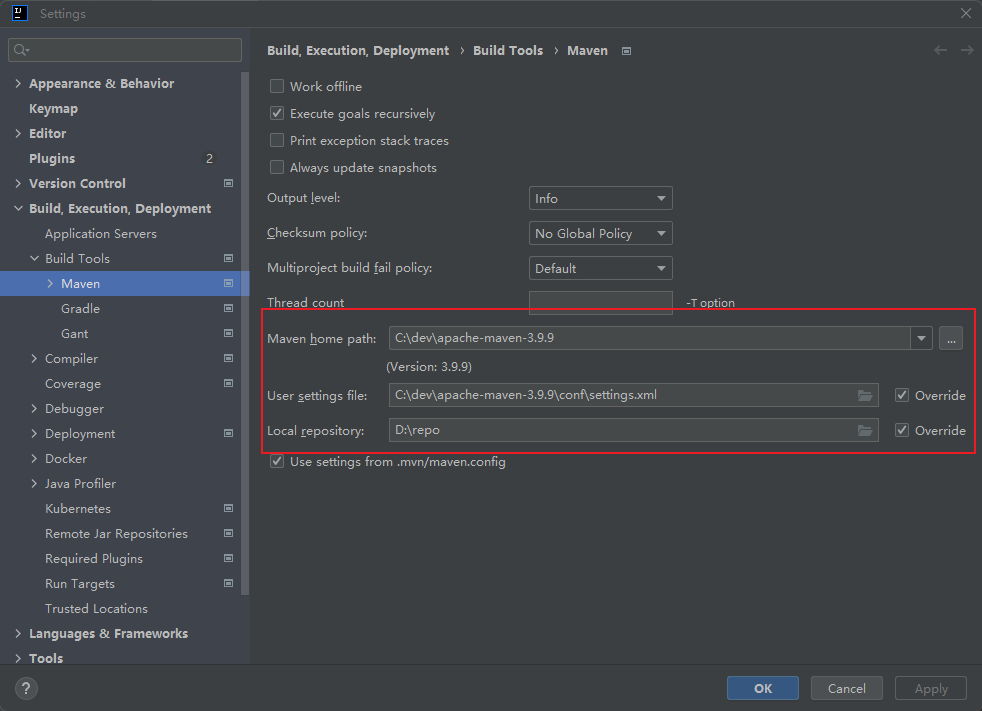Click the Thread count input field
This screenshot has height=711, width=982.
point(600,302)
